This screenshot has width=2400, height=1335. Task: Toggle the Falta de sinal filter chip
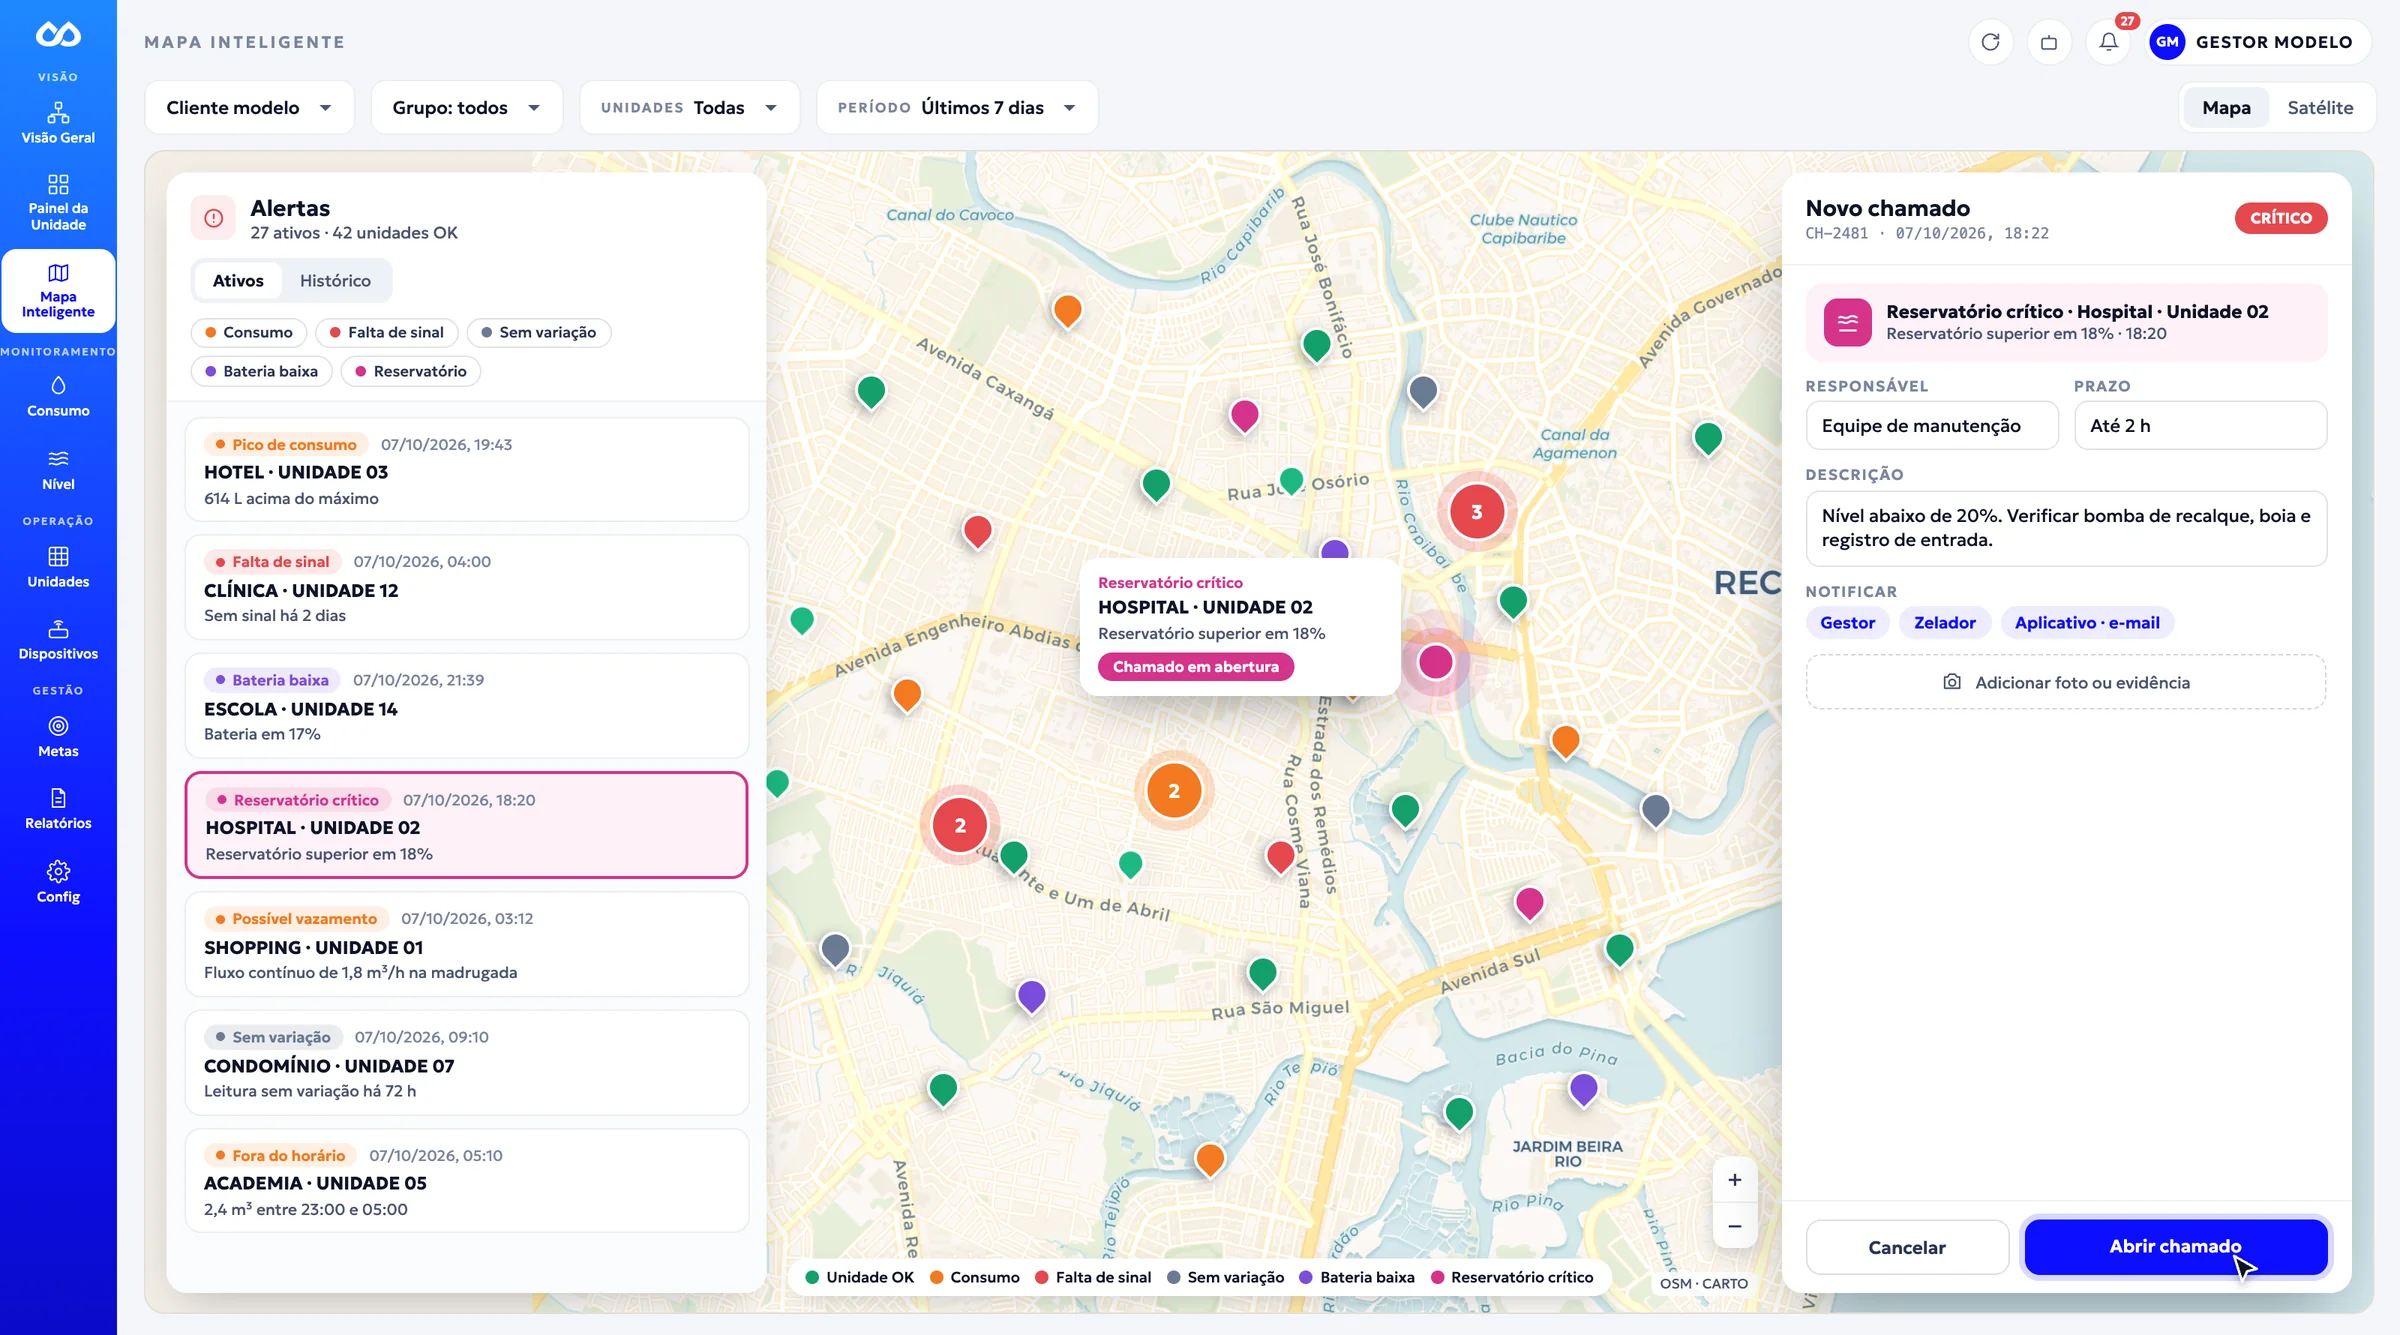387,332
